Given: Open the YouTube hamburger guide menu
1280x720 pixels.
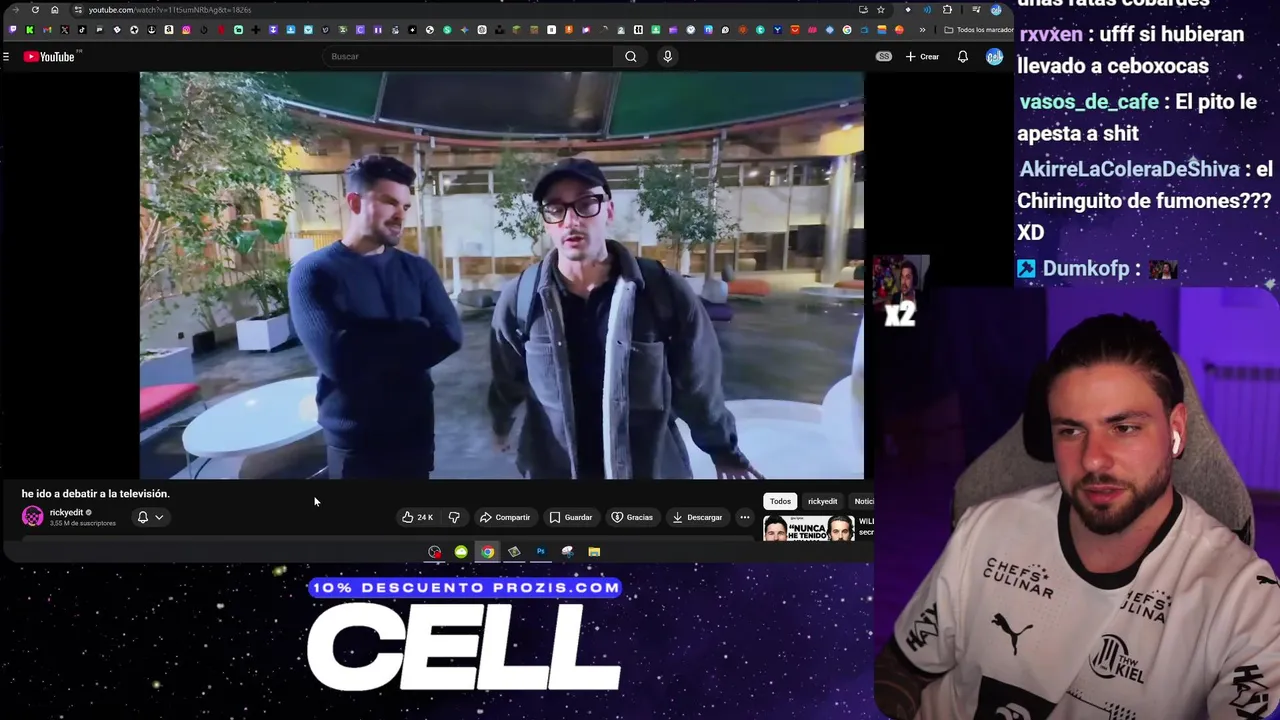Looking at the screenshot, I should point(6,57).
